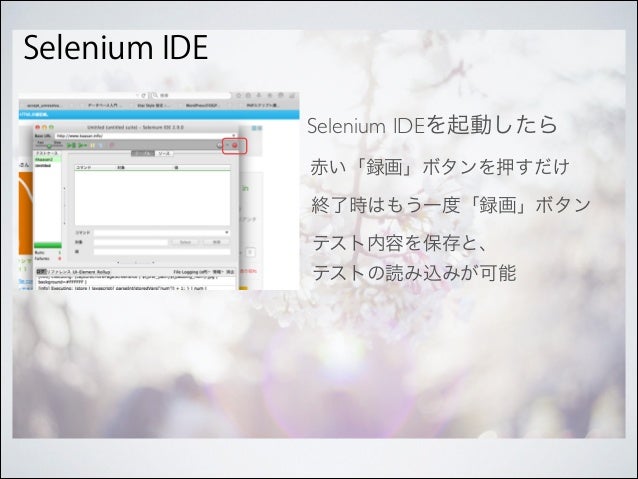The image size is (638, 479).
Task: Click the empty command table area
Action: 152,198
